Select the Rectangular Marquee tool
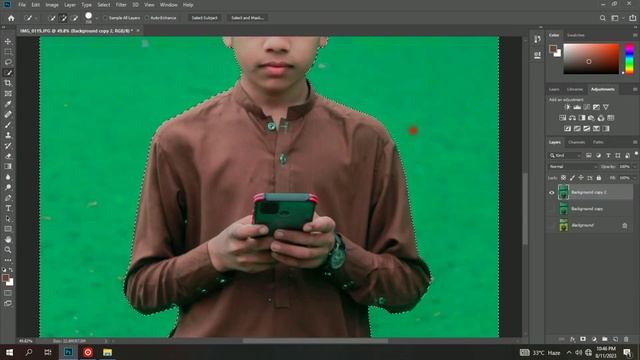This screenshot has height=360, width=640. (x=8, y=52)
